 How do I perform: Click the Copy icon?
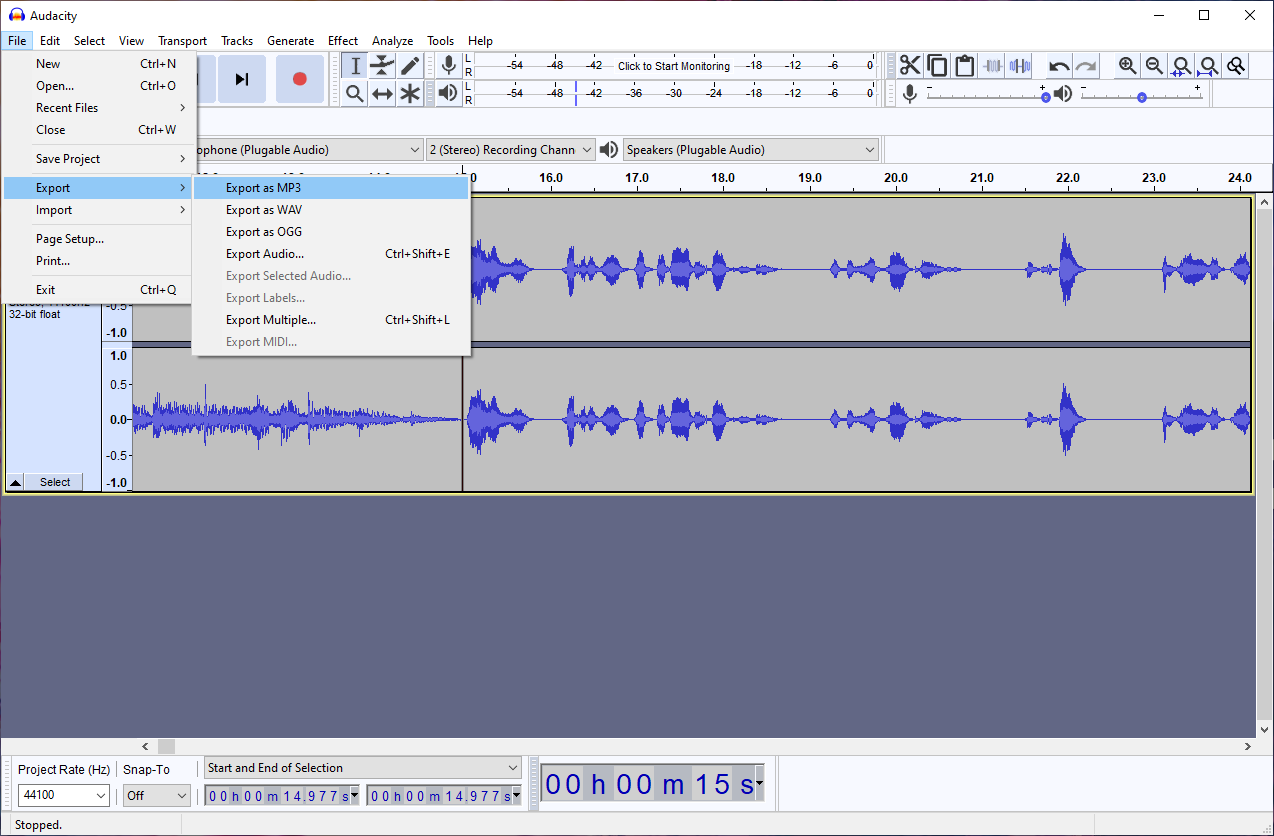(x=937, y=66)
